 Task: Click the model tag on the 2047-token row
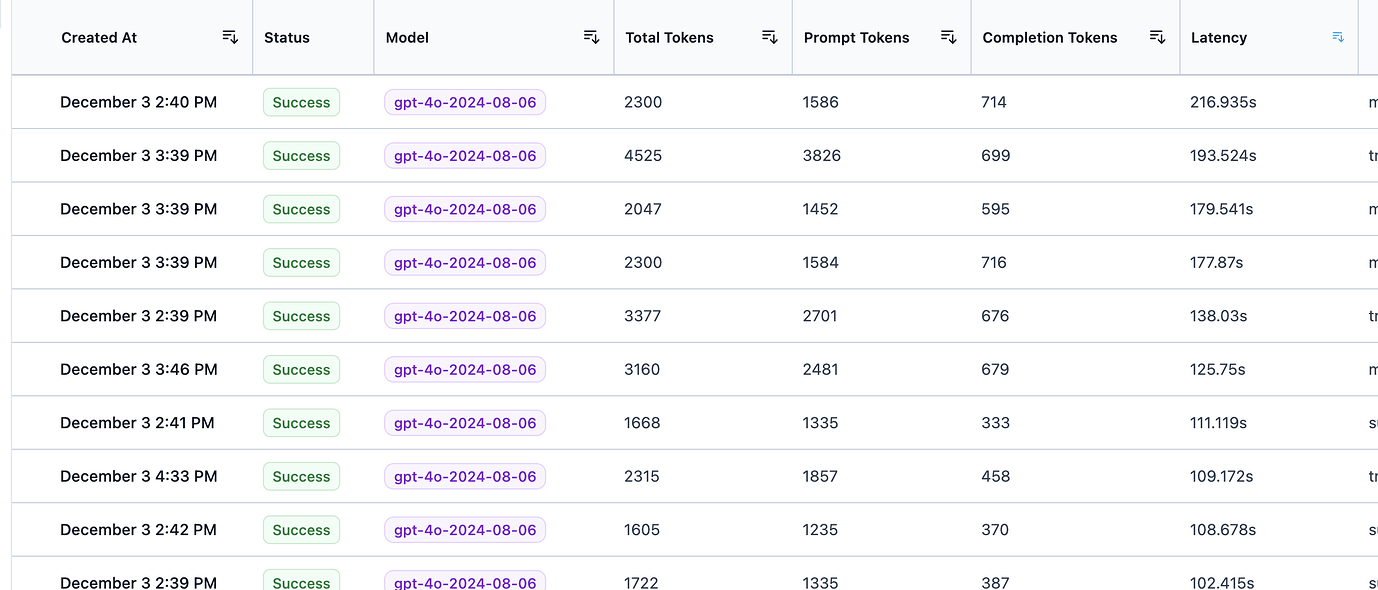[465, 209]
